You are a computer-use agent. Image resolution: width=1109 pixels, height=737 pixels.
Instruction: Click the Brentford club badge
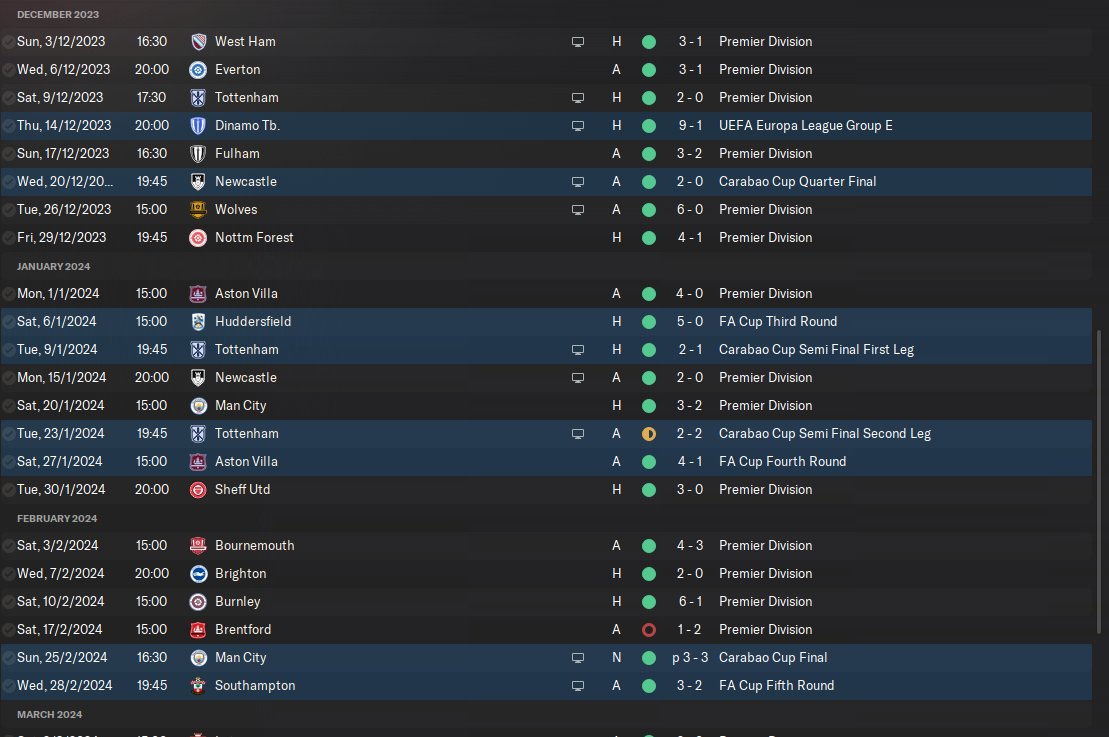click(198, 630)
